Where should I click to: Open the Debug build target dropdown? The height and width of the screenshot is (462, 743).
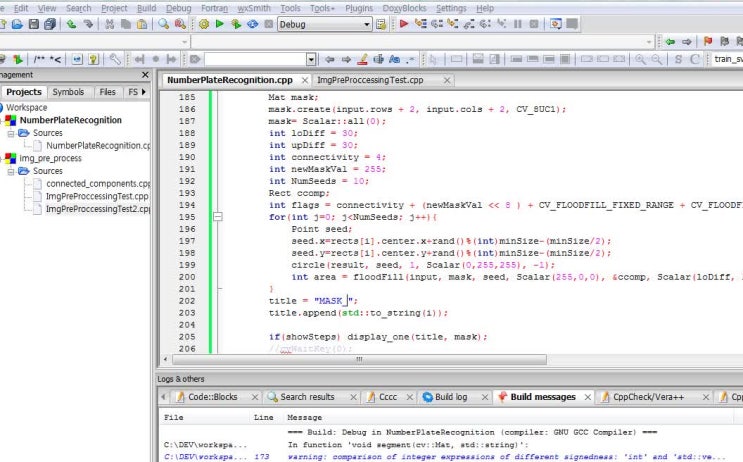[x=367, y=24]
